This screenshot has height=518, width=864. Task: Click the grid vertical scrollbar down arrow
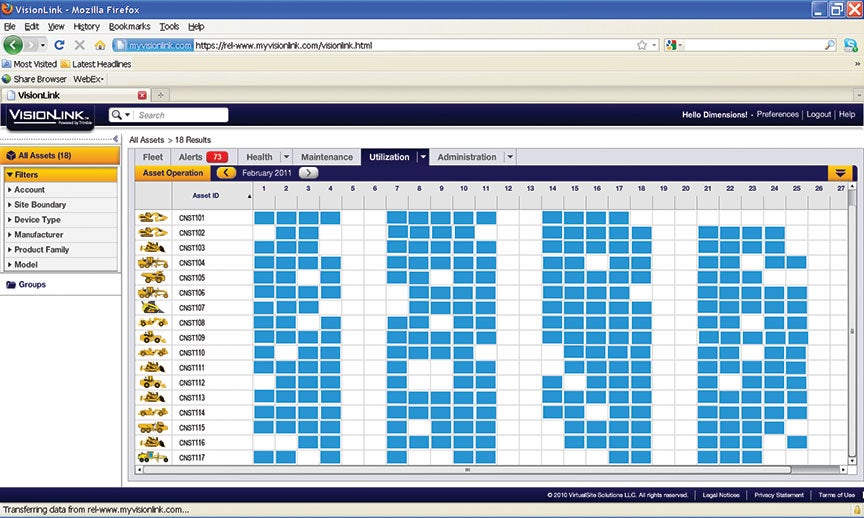852,461
